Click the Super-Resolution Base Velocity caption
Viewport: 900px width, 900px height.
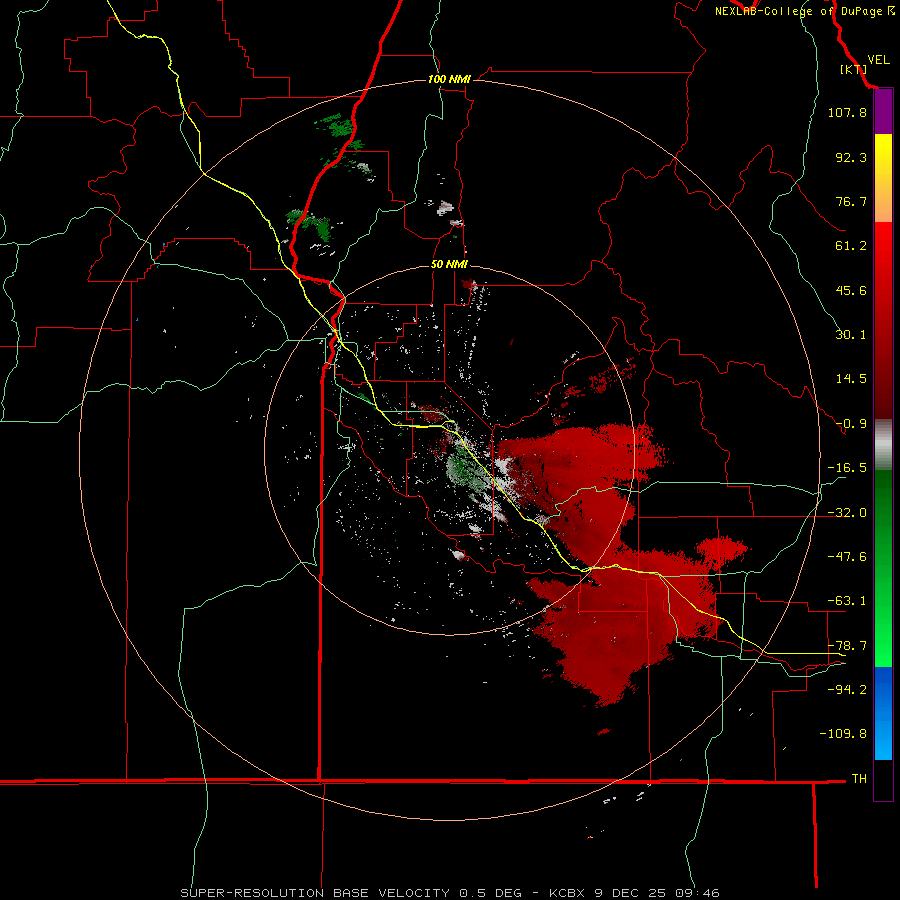click(450, 893)
